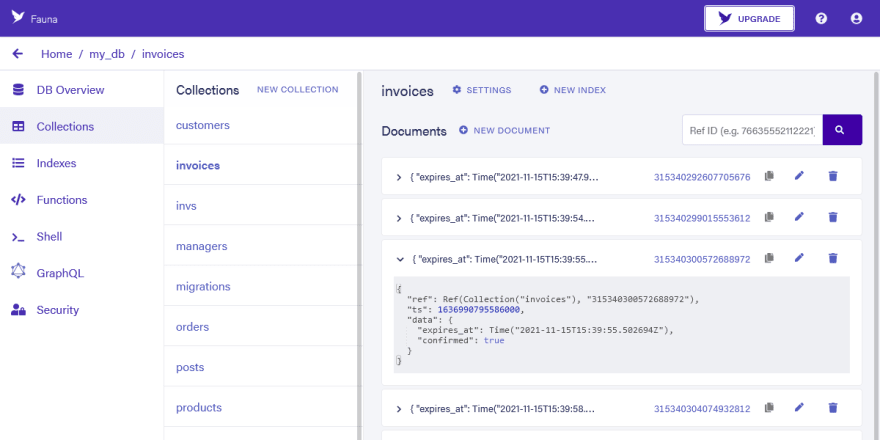880x440 pixels.
Task: Click invoices in the breadcrumb
Action: [163, 54]
